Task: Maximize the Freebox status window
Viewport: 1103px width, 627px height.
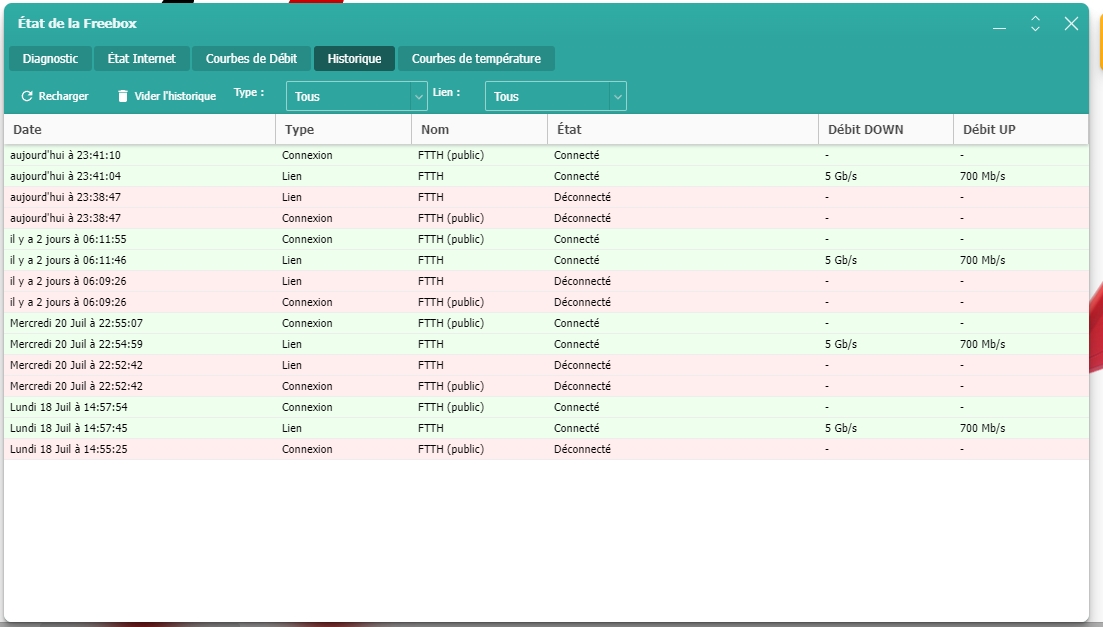Action: point(1035,24)
